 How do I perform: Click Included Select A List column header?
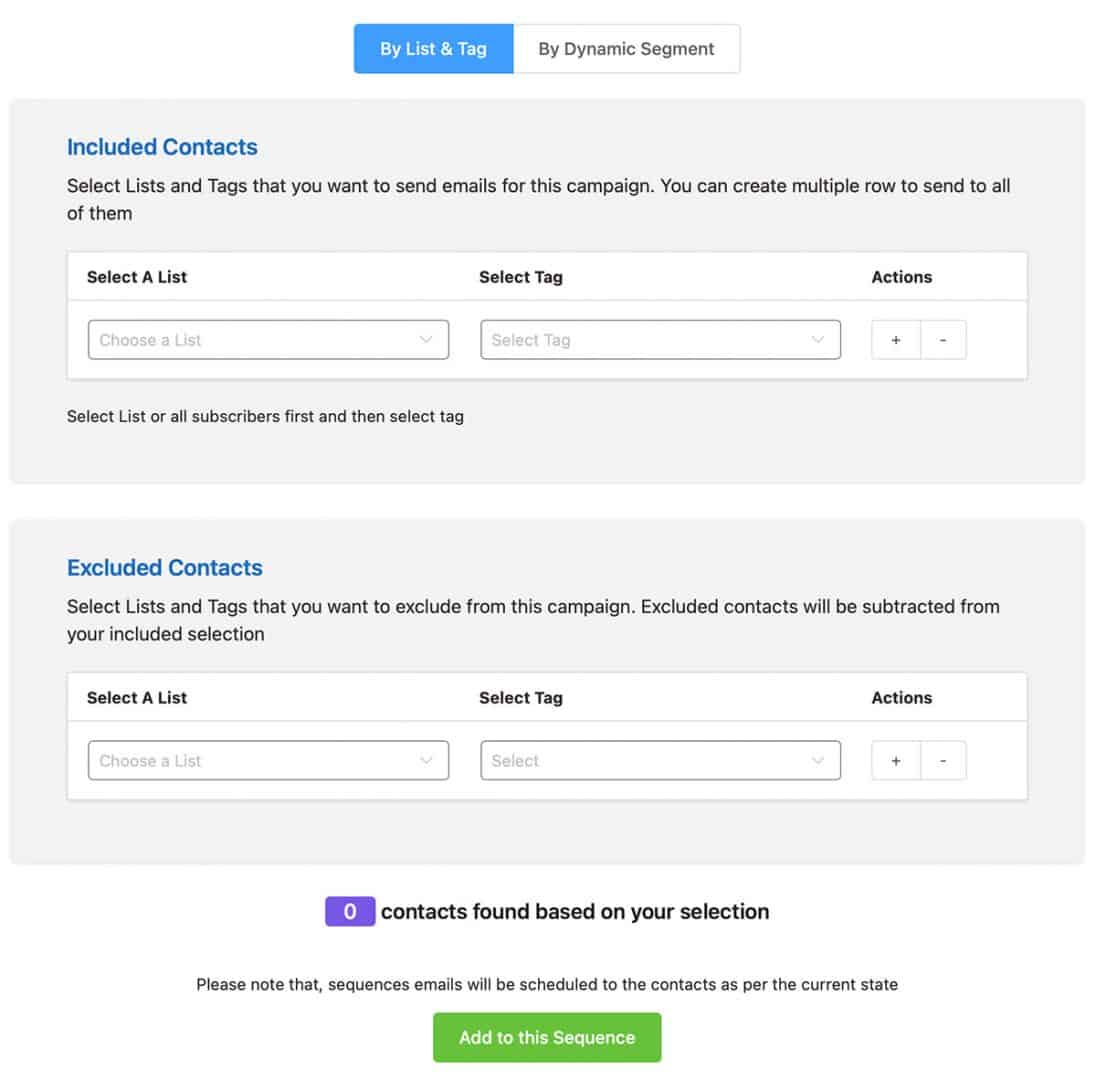(137, 277)
